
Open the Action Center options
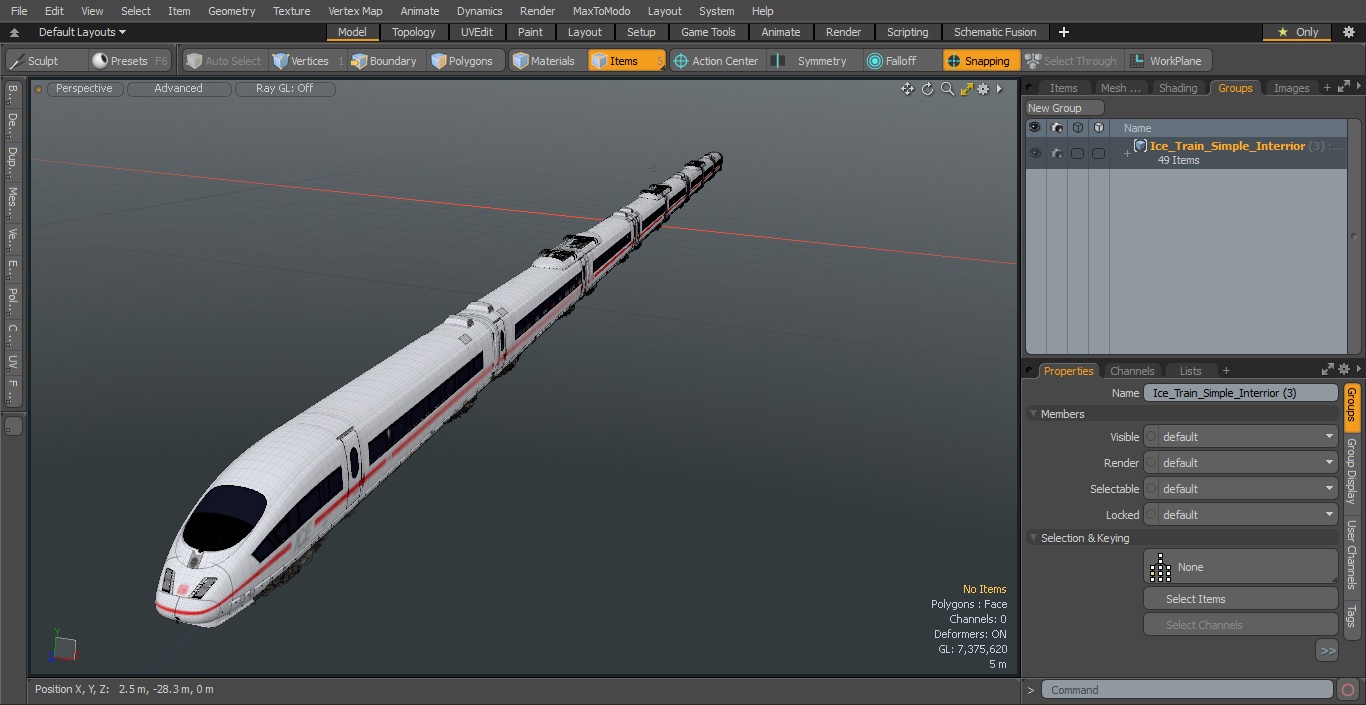[717, 61]
